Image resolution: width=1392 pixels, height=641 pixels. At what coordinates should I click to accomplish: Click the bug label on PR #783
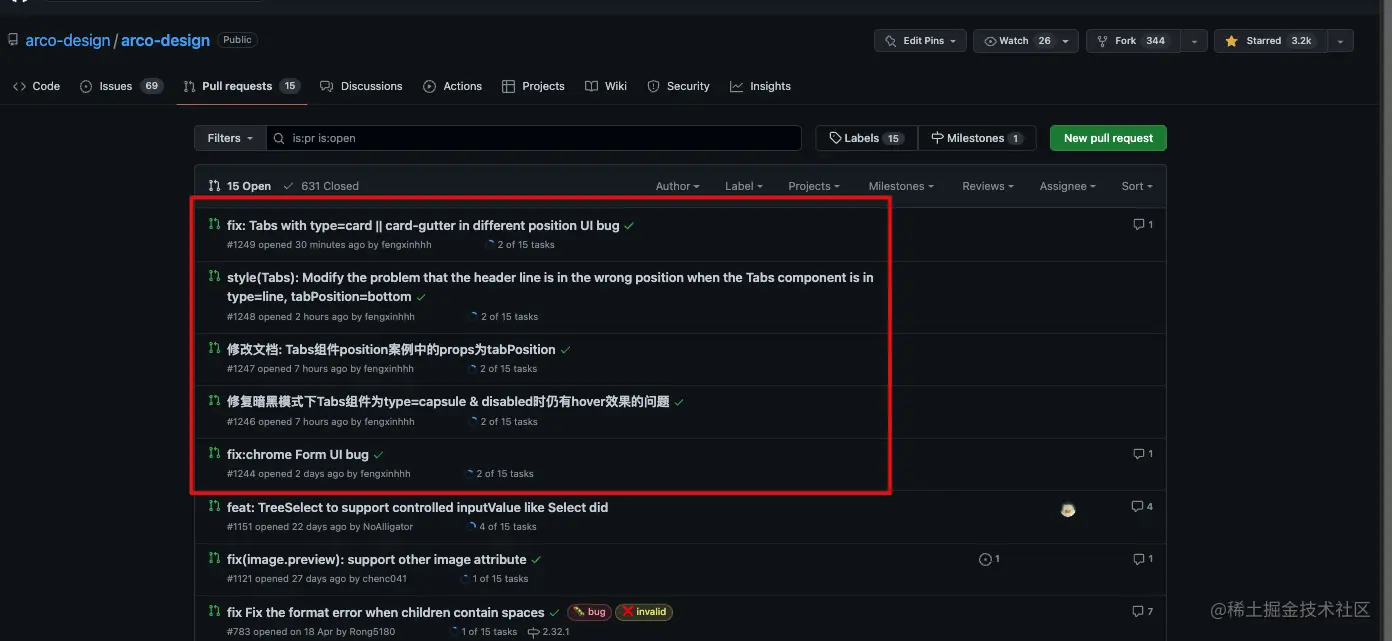tap(589, 612)
